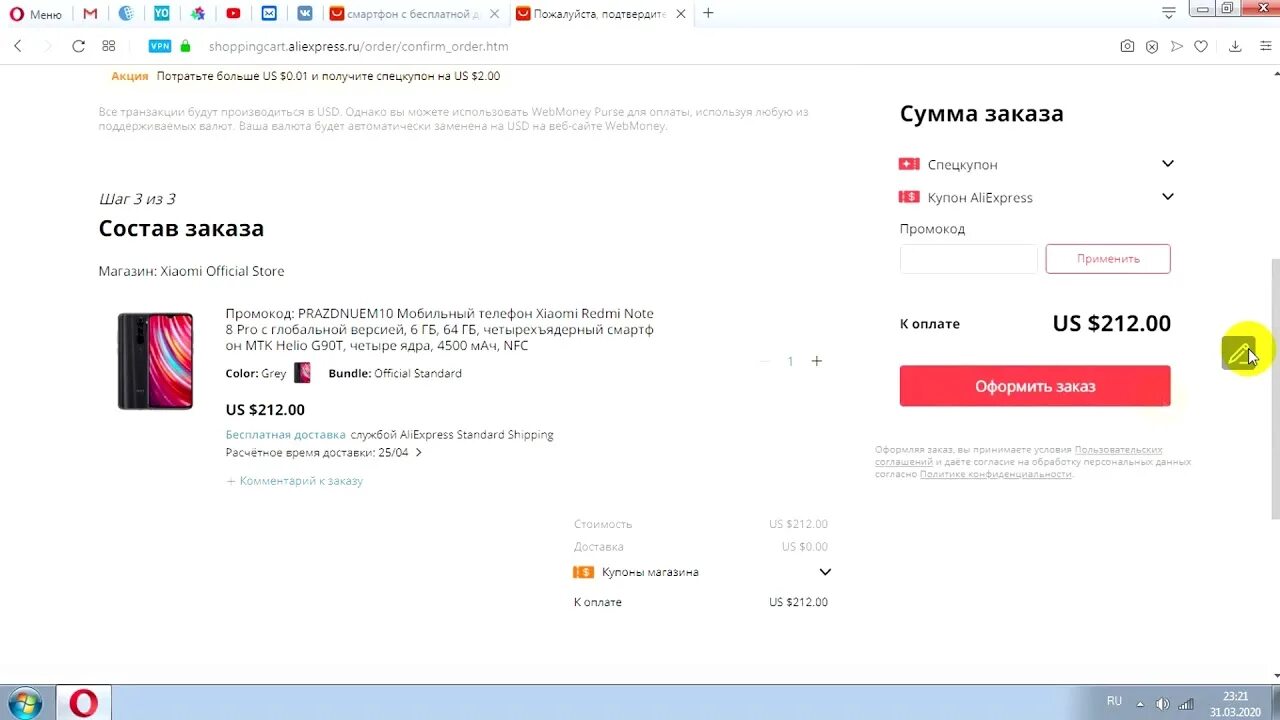Focus the Промокод input field

[969, 259]
